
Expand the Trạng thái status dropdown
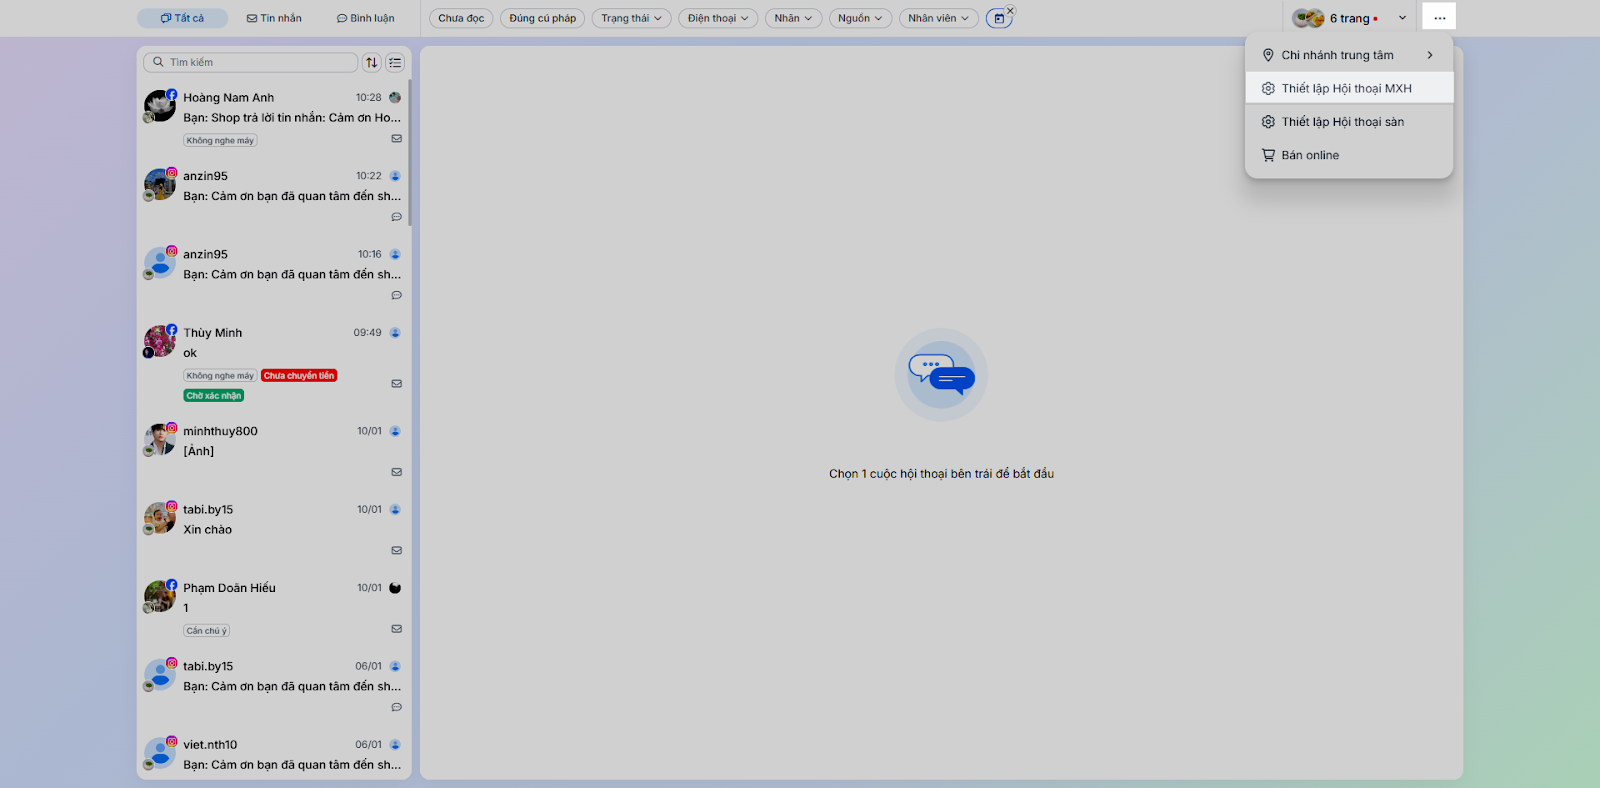click(632, 18)
